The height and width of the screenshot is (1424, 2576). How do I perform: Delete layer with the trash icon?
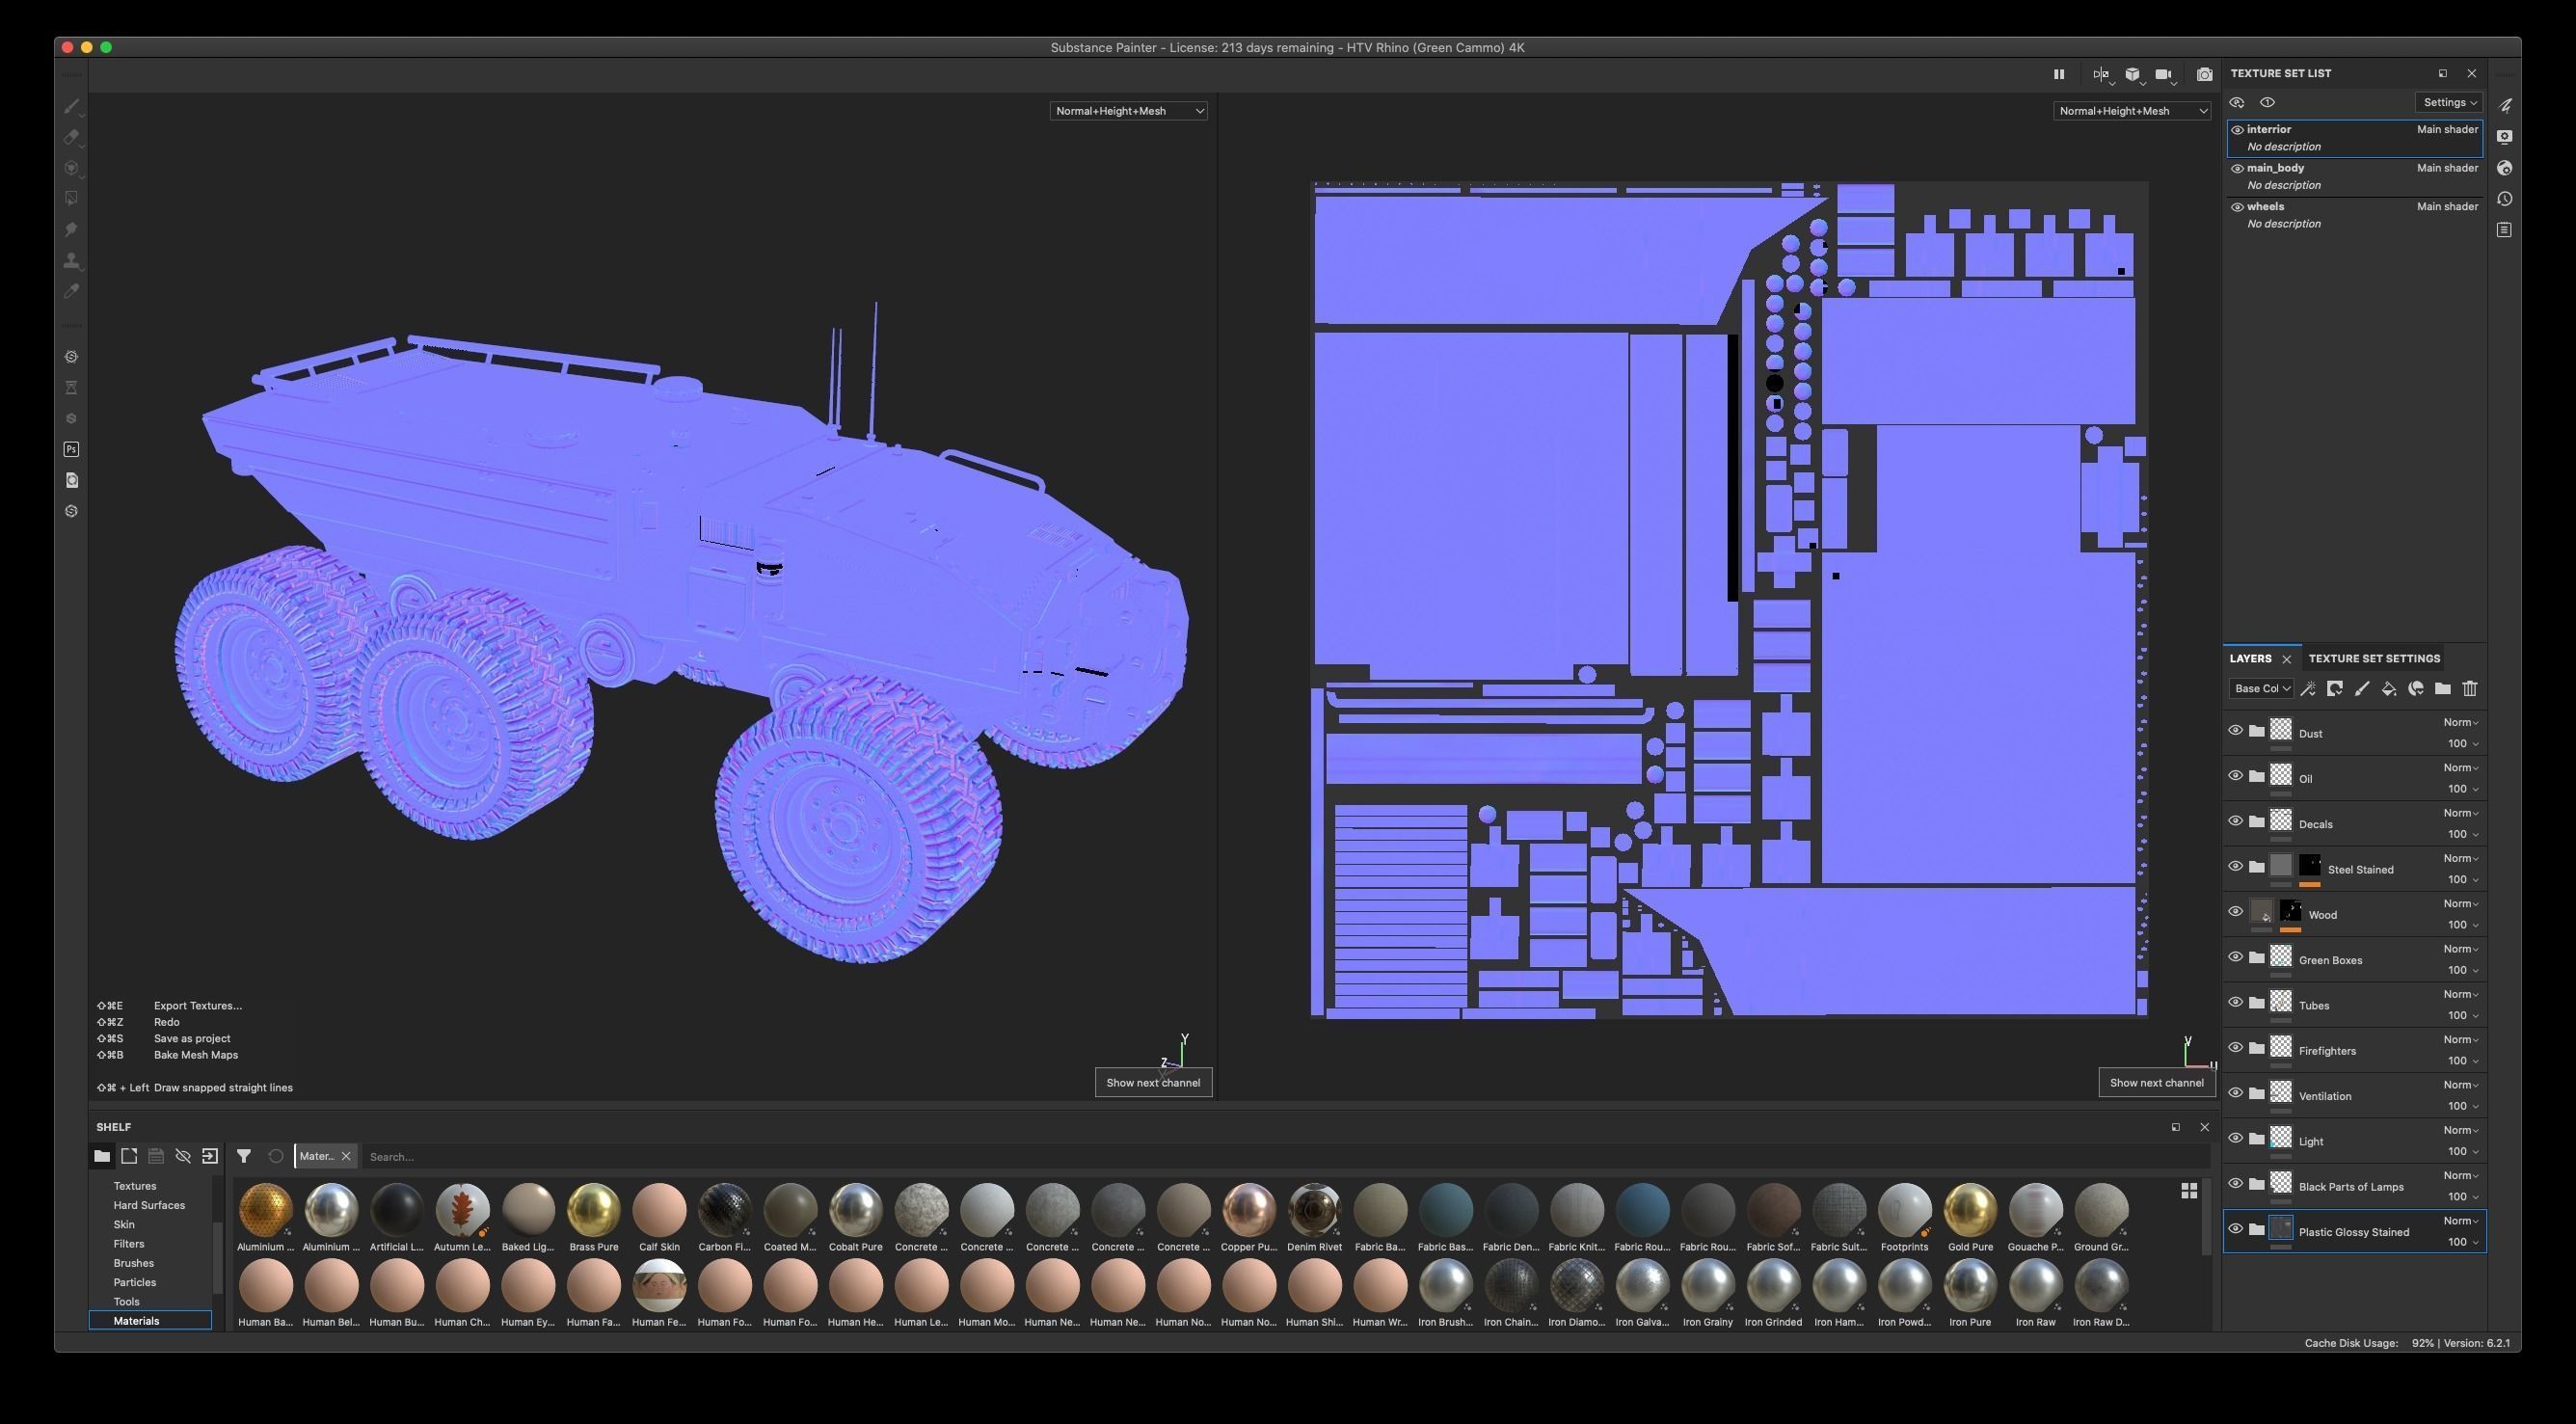pyautogui.click(x=2469, y=688)
